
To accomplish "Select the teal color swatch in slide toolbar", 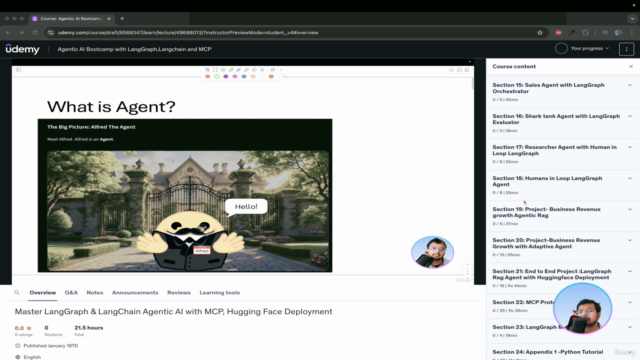I will 244,76.
